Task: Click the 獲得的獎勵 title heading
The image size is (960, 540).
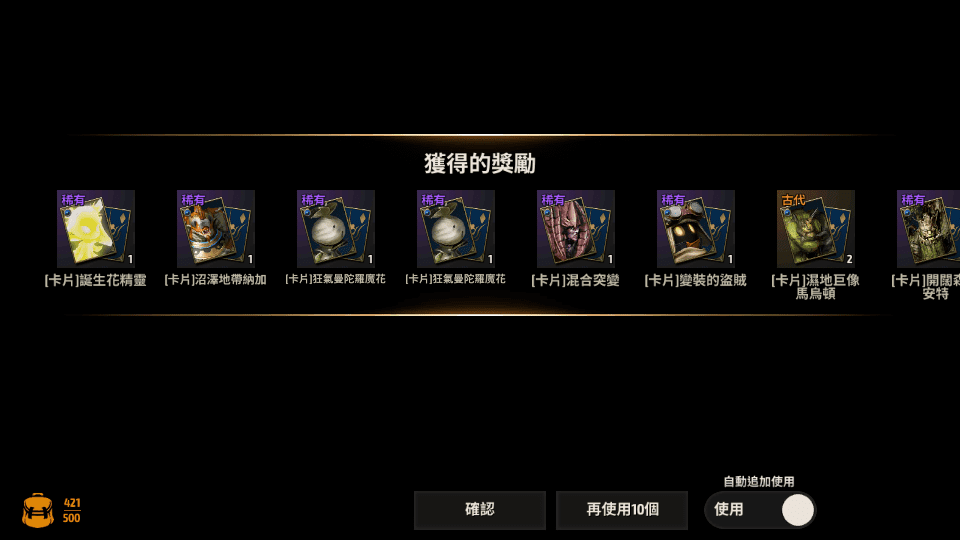Action: pyautogui.click(x=480, y=163)
